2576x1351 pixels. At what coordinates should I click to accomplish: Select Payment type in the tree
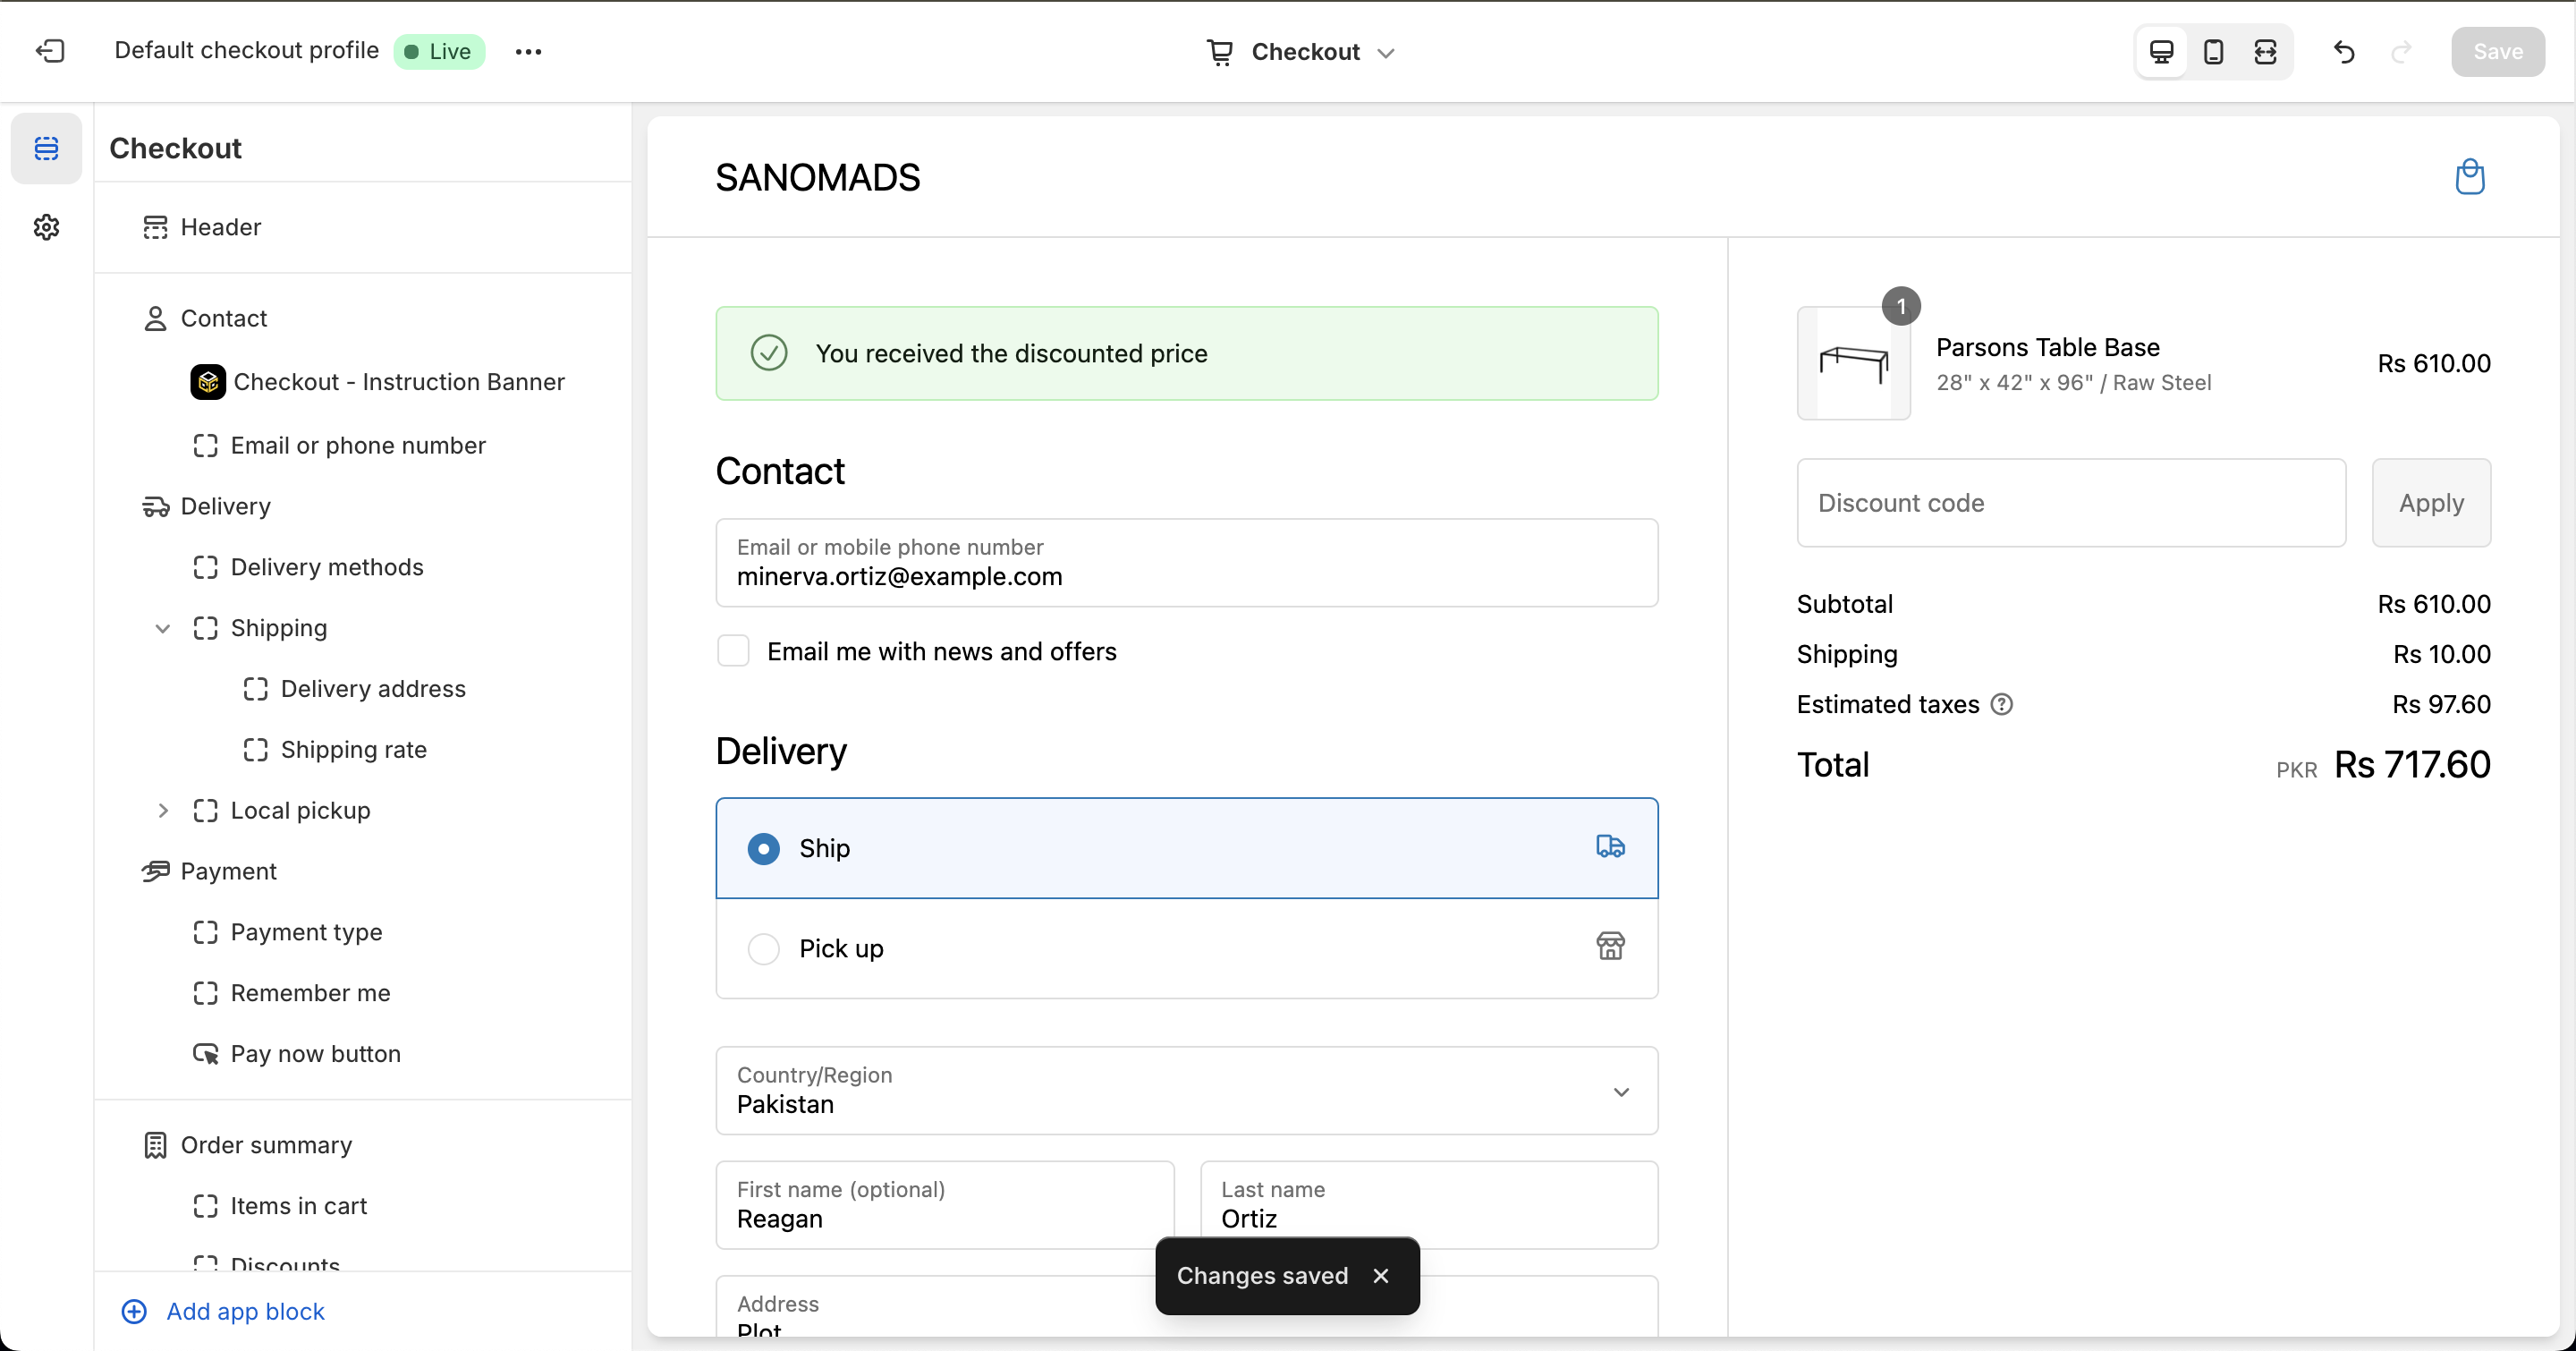tap(306, 932)
